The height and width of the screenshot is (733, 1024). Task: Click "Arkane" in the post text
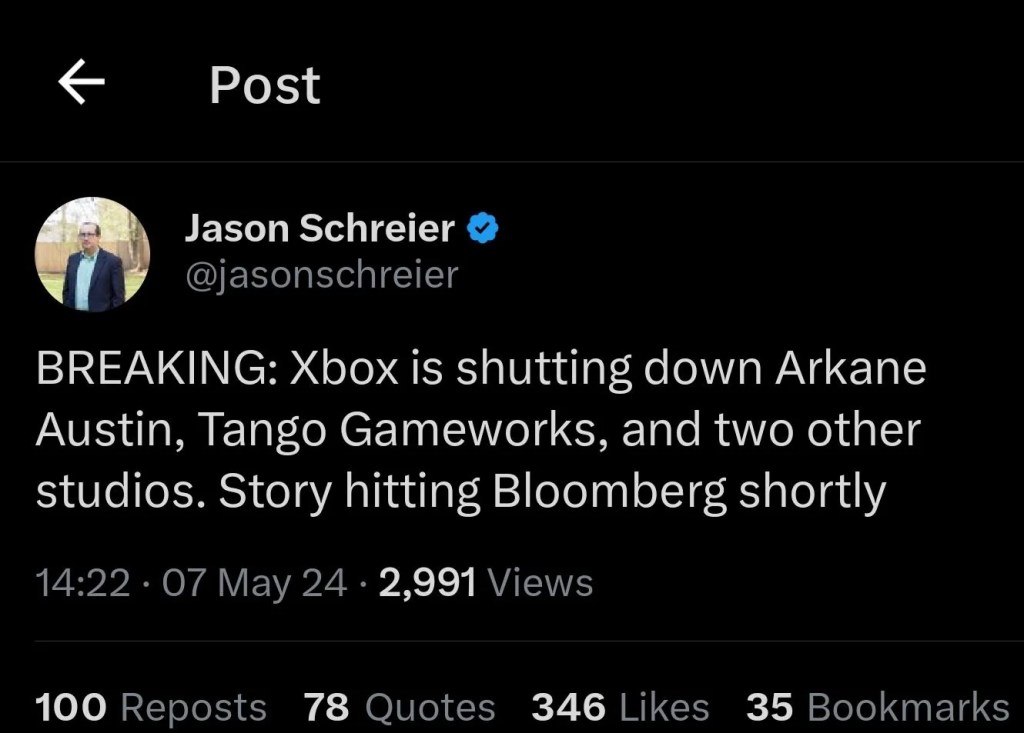851,369
